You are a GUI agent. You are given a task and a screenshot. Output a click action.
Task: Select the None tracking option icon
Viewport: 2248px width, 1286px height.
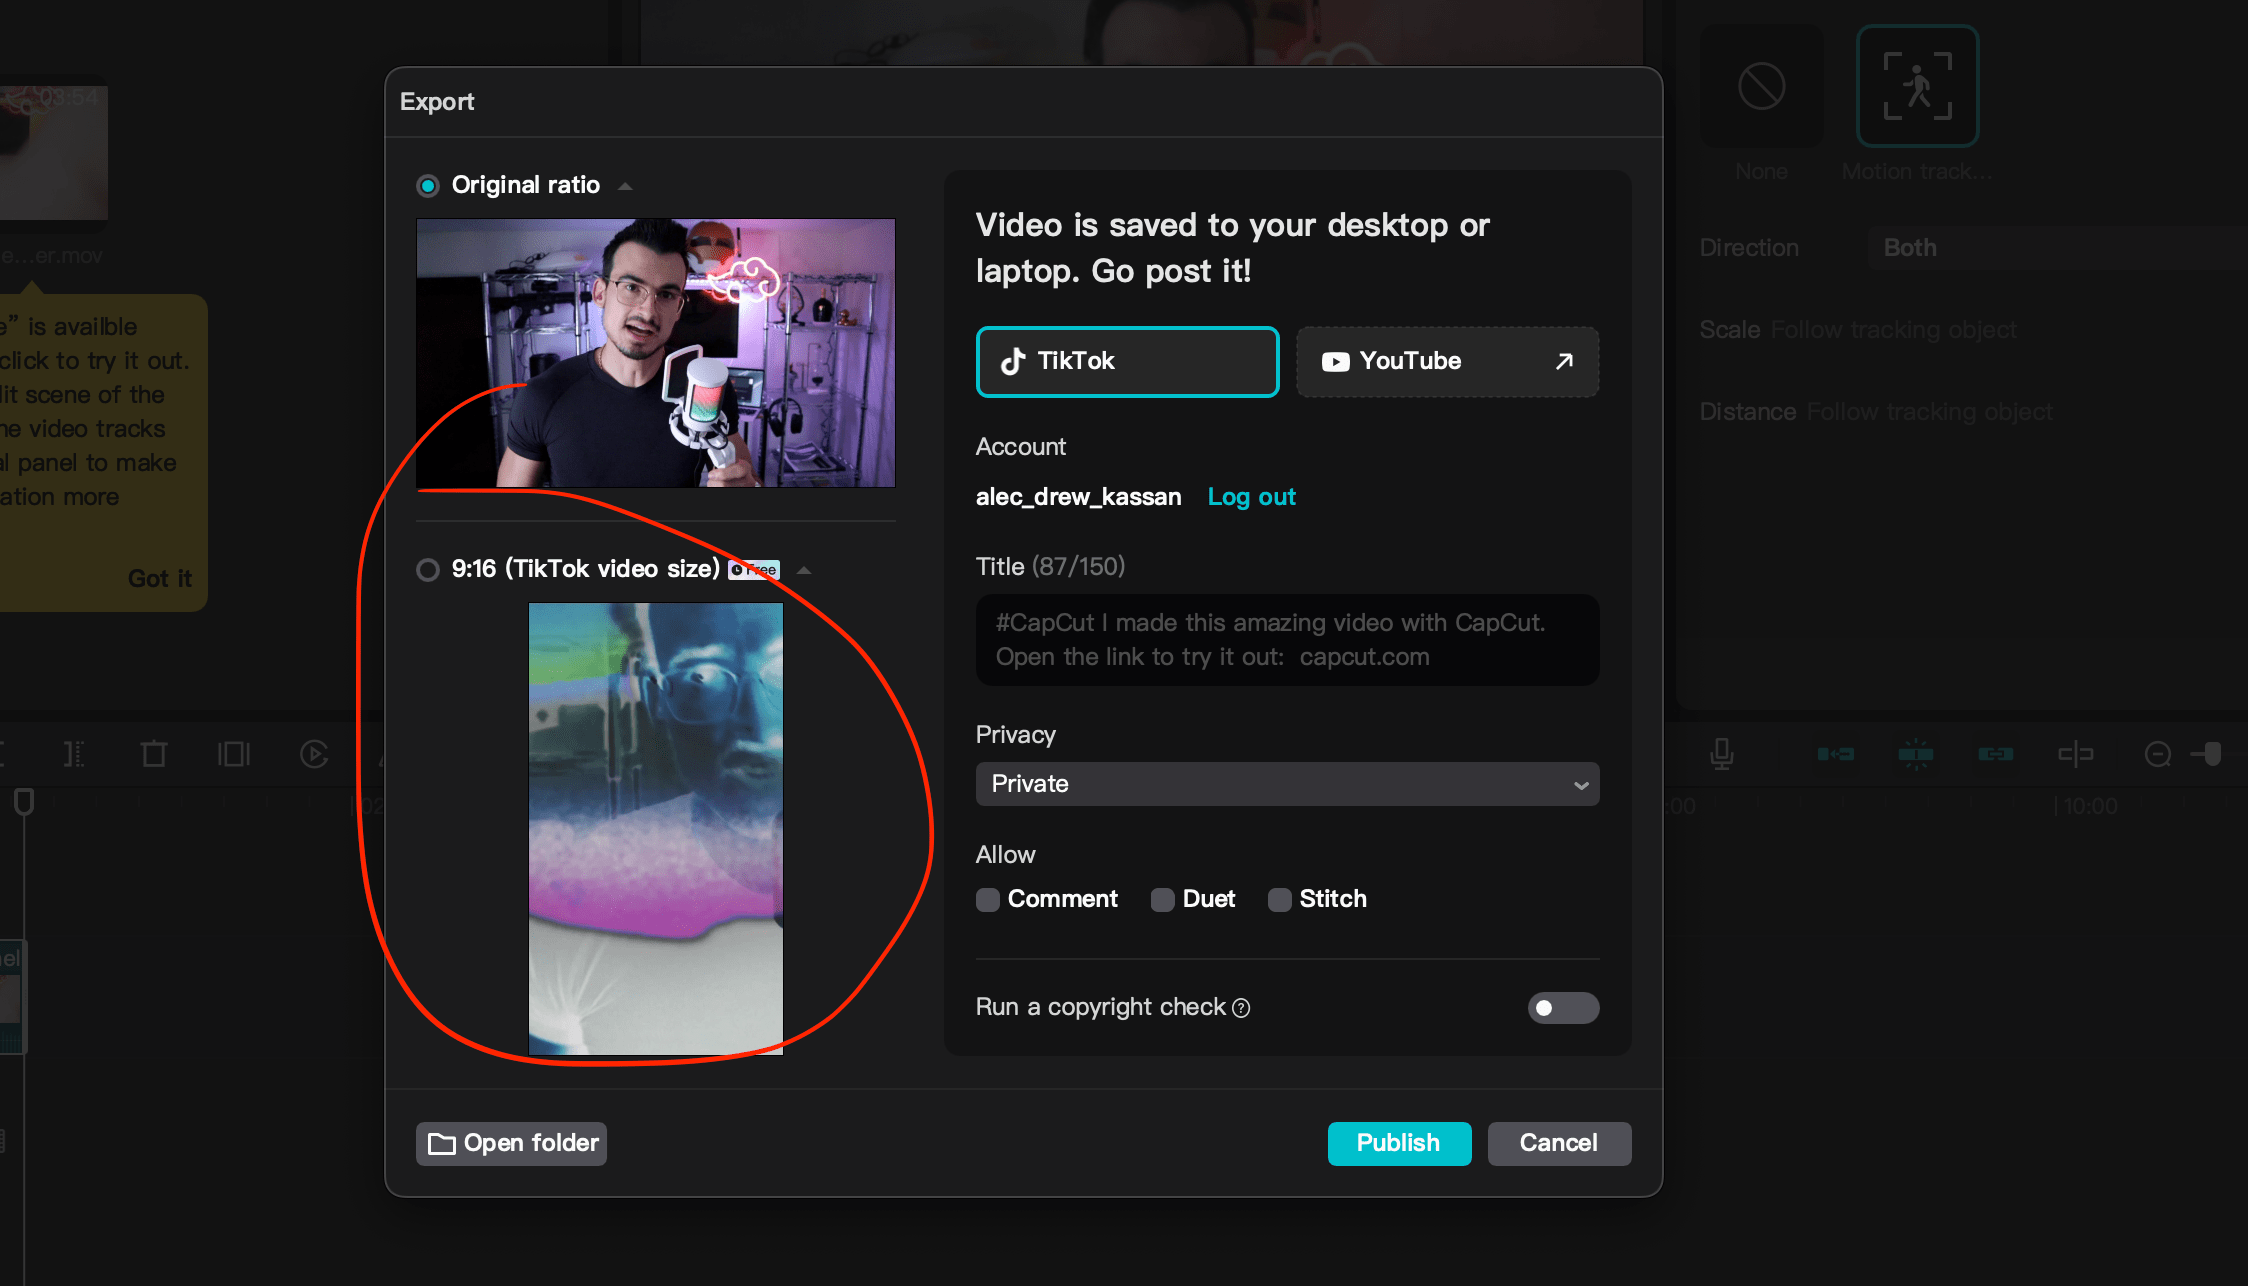[1760, 86]
